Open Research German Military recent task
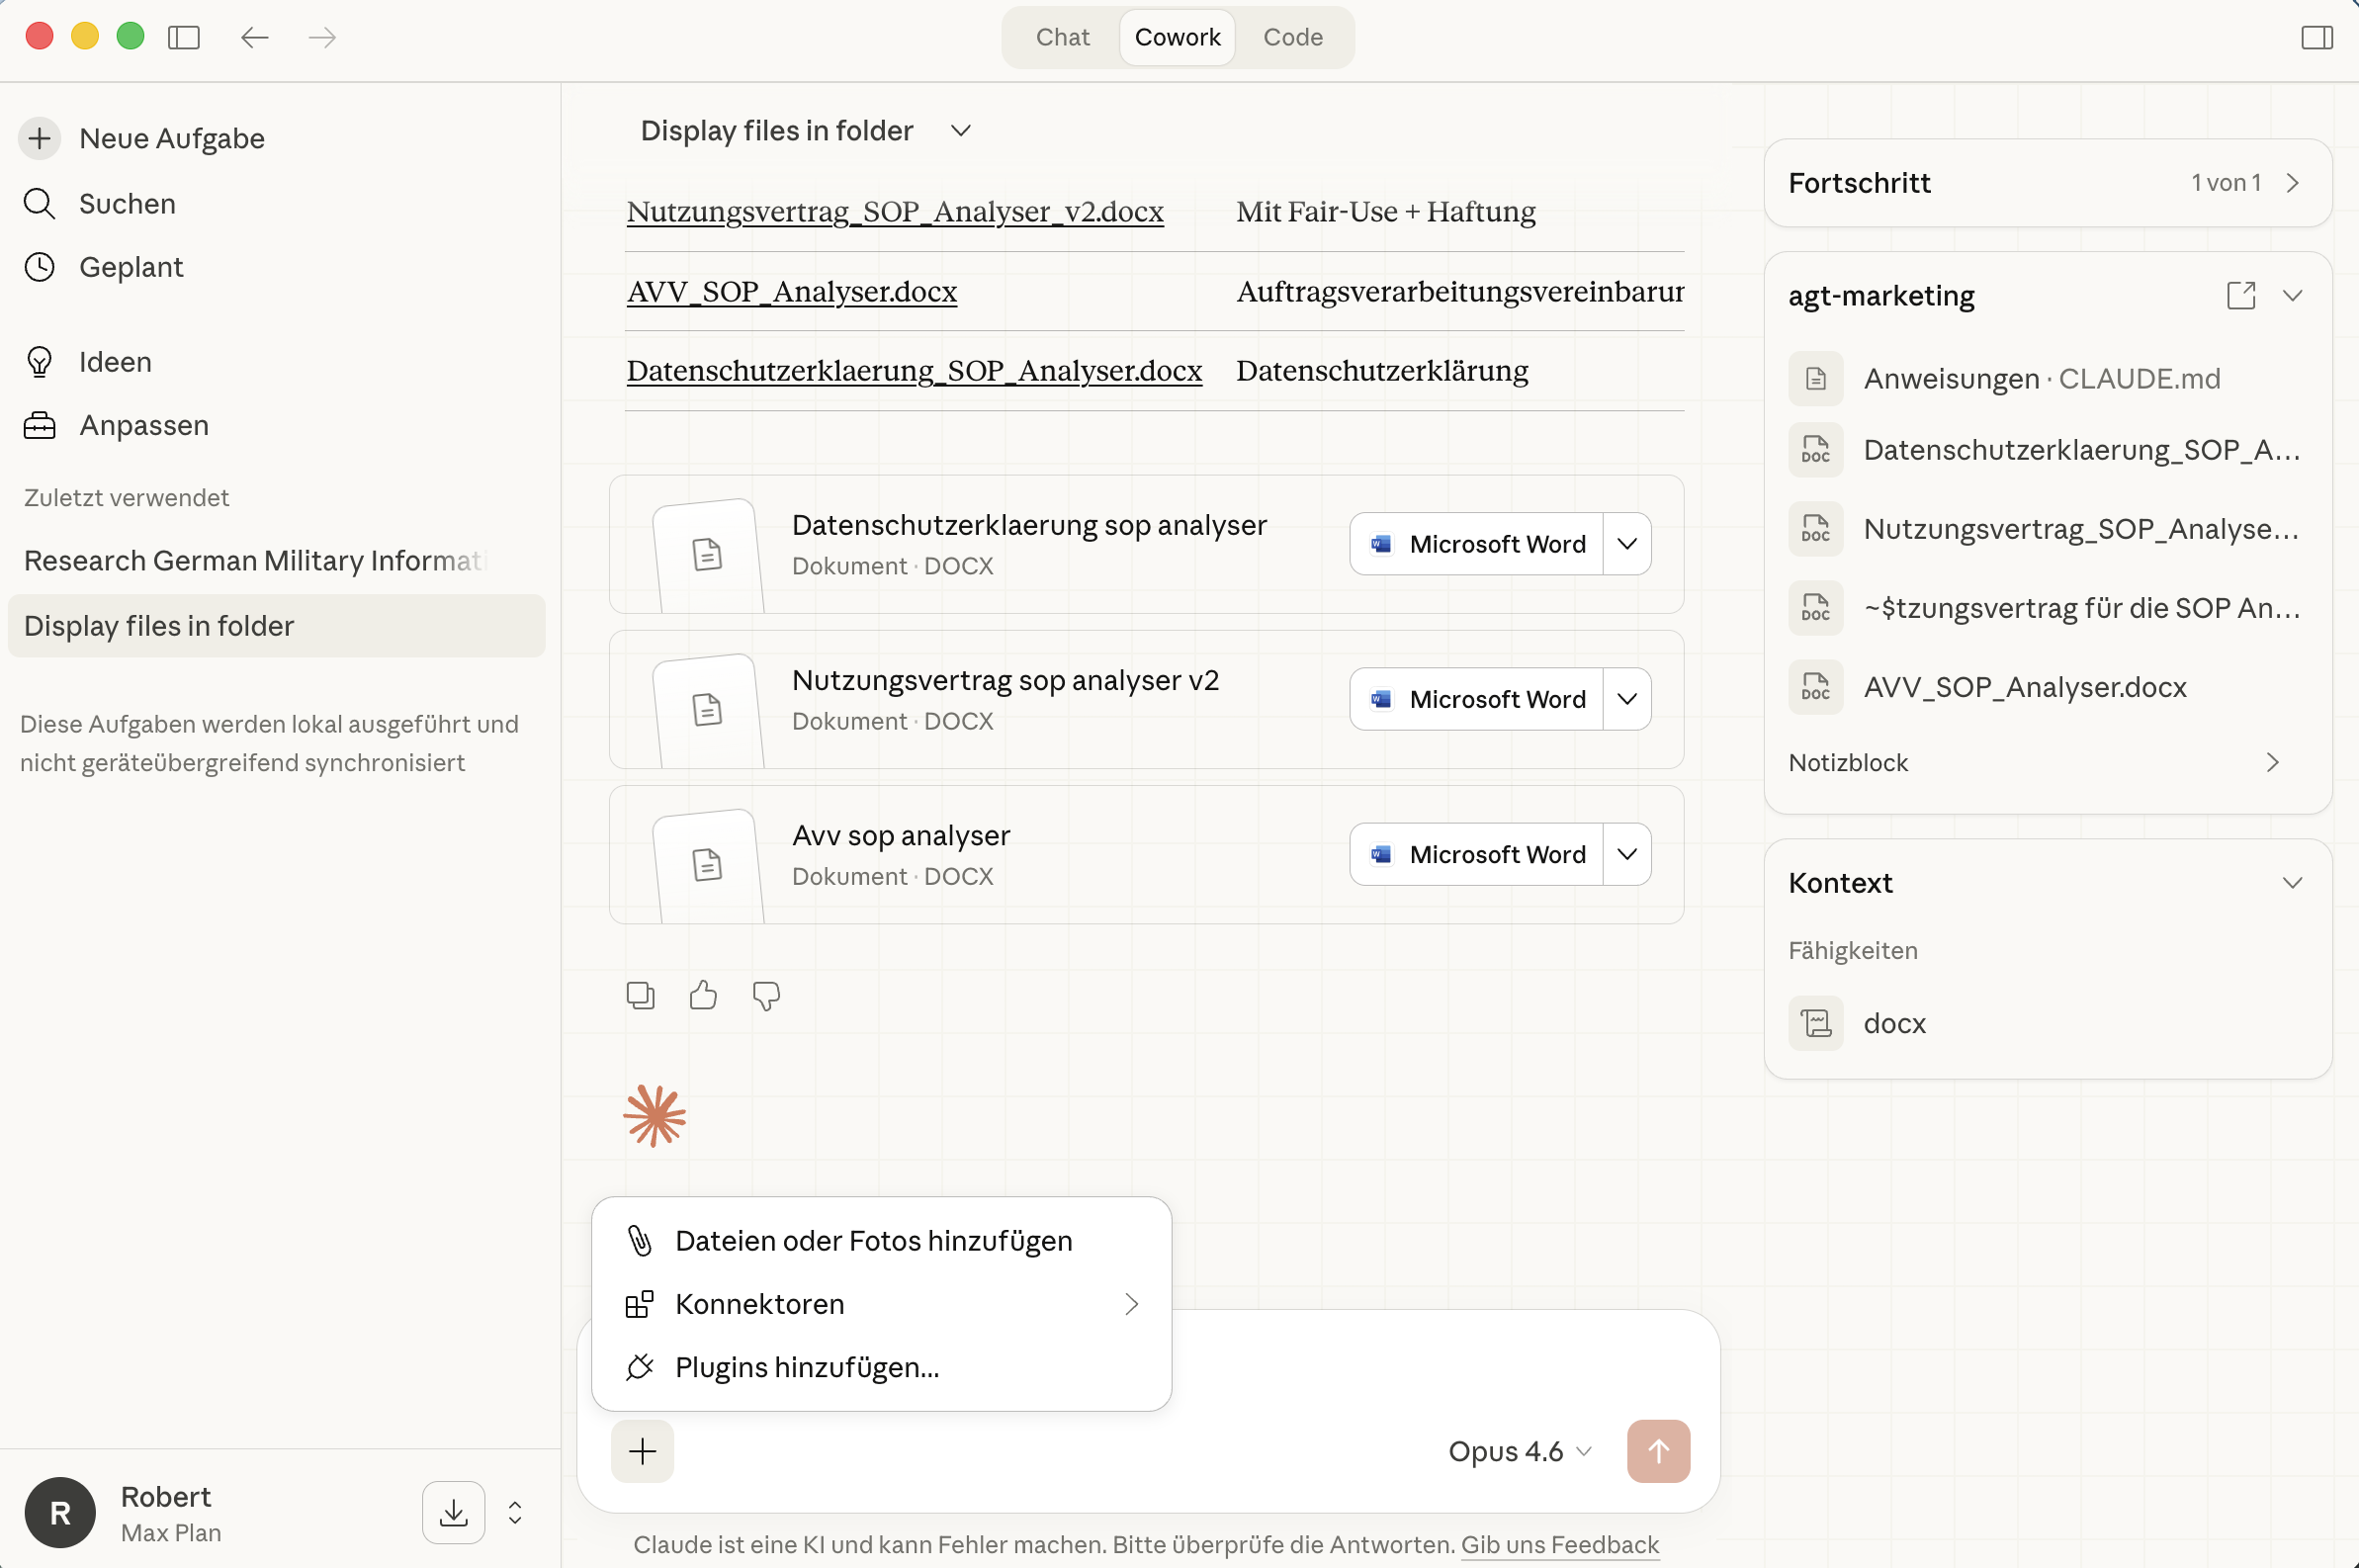The width and height of the screenshot is (2359, 1568). pyautogui.click(x=255, y=561)
